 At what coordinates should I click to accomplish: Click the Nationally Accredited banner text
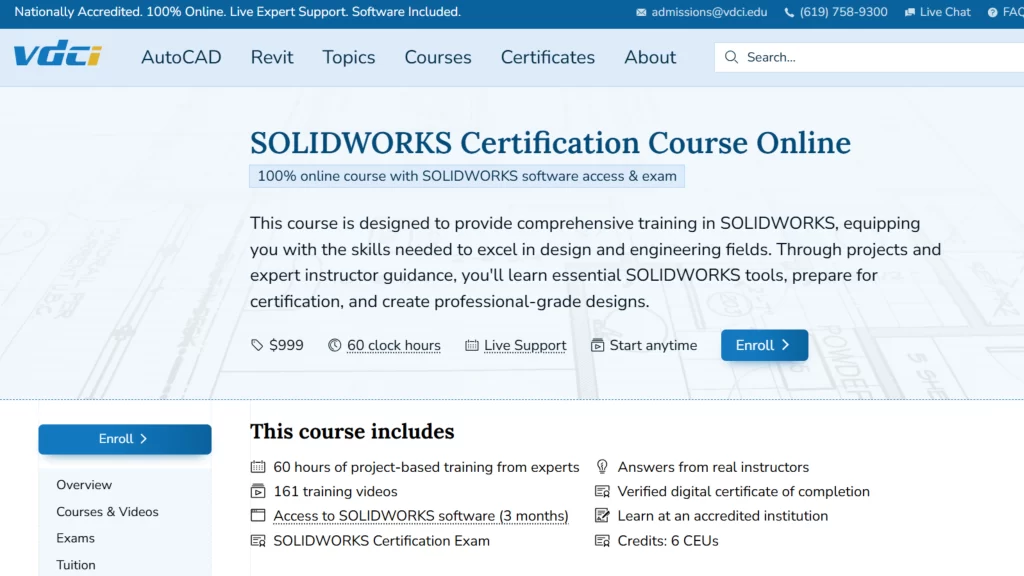click(x=238, y=12)
